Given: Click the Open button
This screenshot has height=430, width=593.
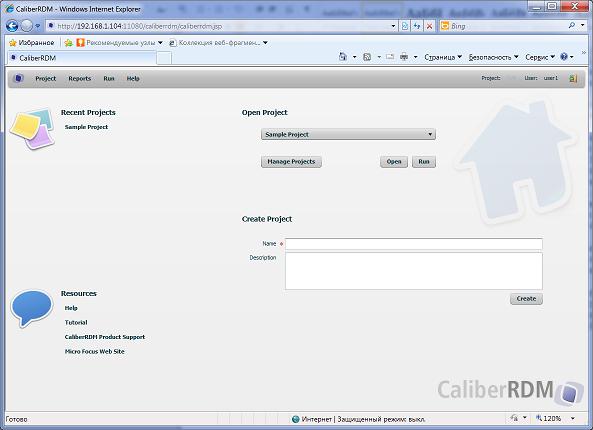Looking at the screenshot, I should (x=394, y=161).
